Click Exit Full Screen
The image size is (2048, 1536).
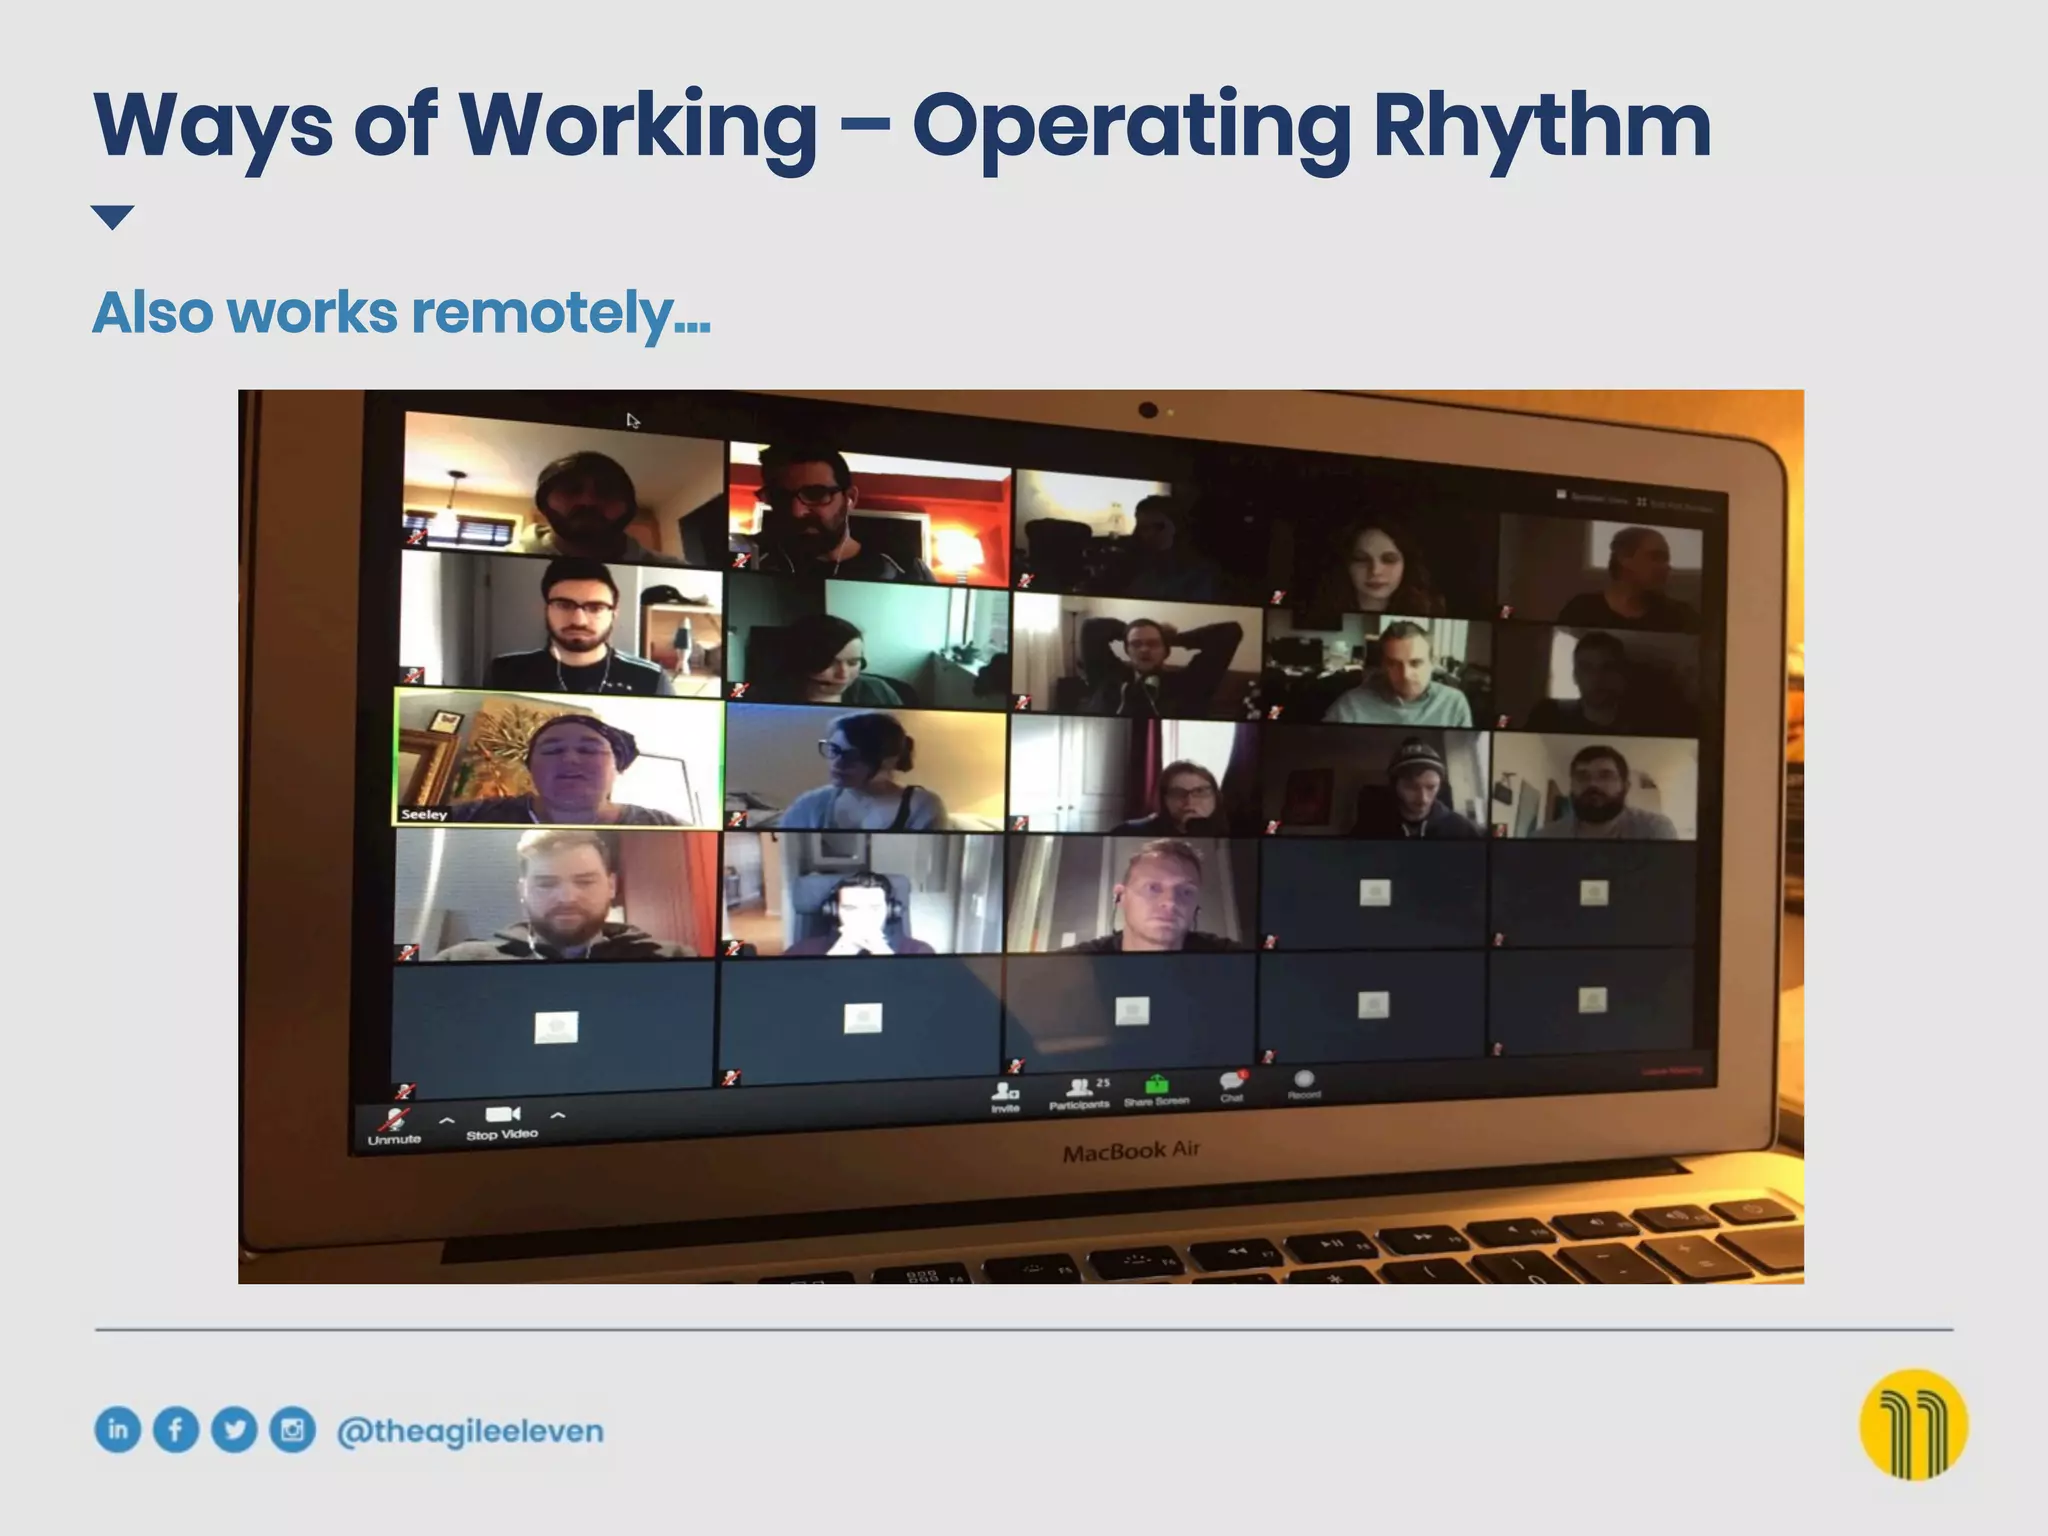pos(1675,505)
